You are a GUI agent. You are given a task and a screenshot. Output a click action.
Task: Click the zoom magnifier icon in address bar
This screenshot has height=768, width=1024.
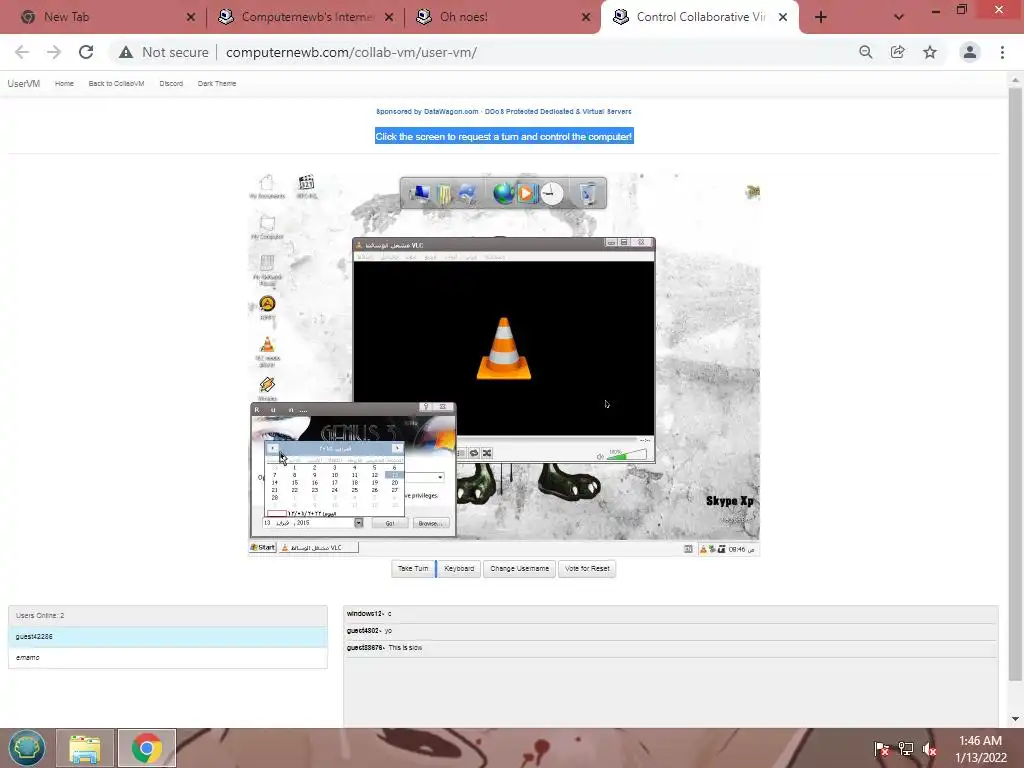click(x=866, y=52)
